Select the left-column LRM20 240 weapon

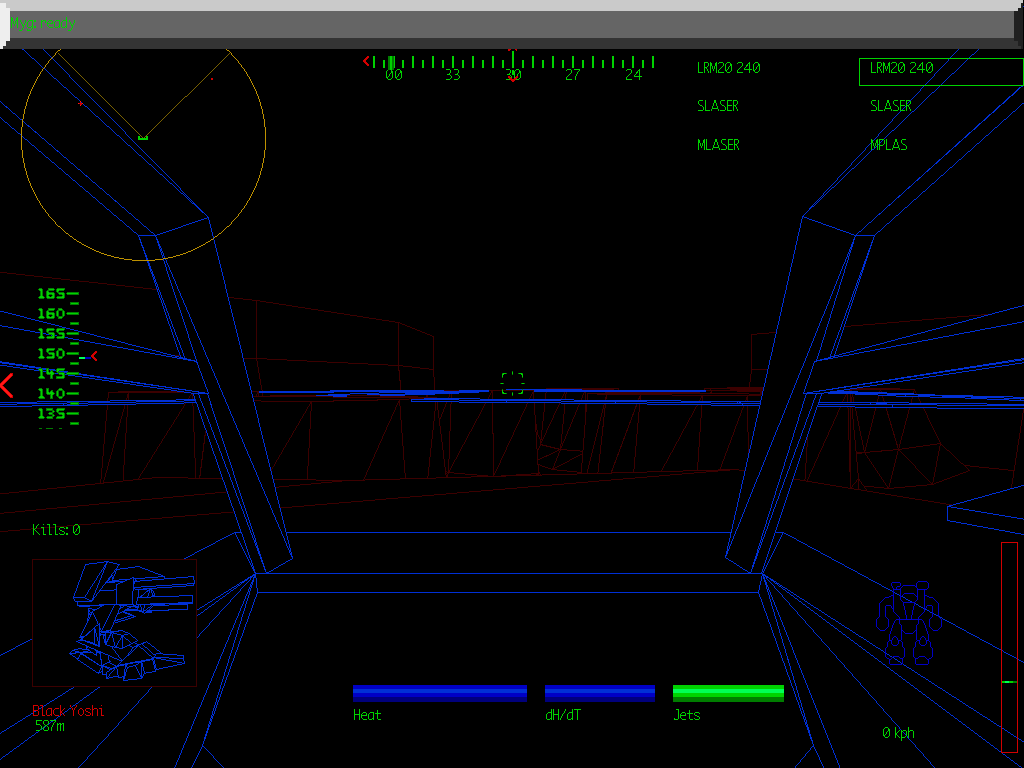tap(728, 68)
